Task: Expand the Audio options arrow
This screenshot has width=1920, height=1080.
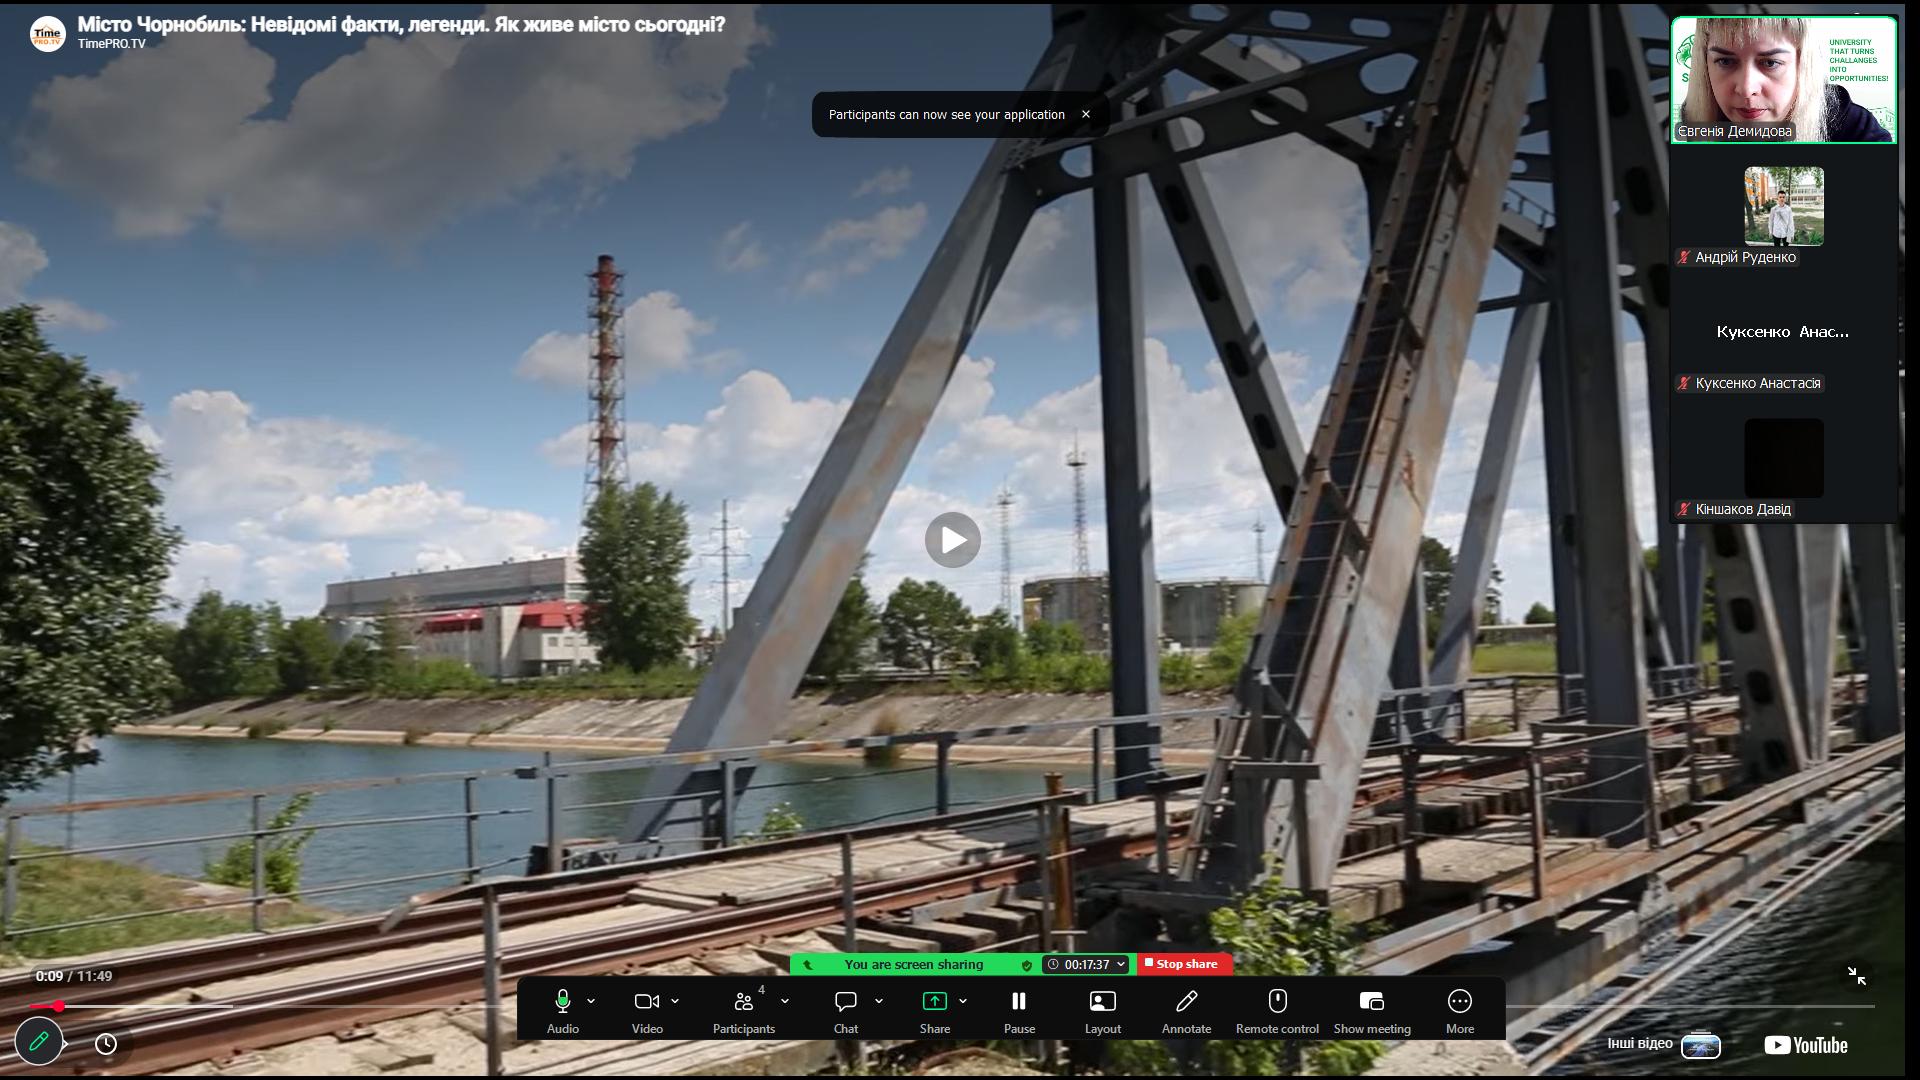Action: point(591,1001)
